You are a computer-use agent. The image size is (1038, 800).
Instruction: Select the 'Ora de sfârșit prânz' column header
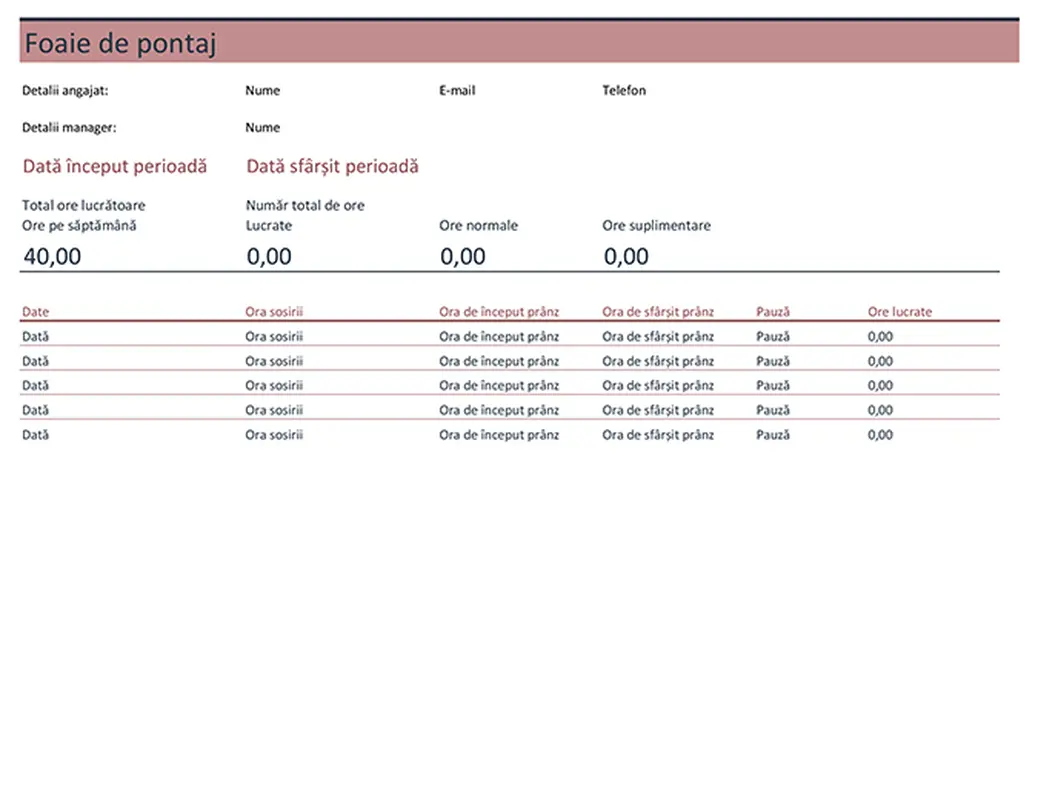coord(658,312)
